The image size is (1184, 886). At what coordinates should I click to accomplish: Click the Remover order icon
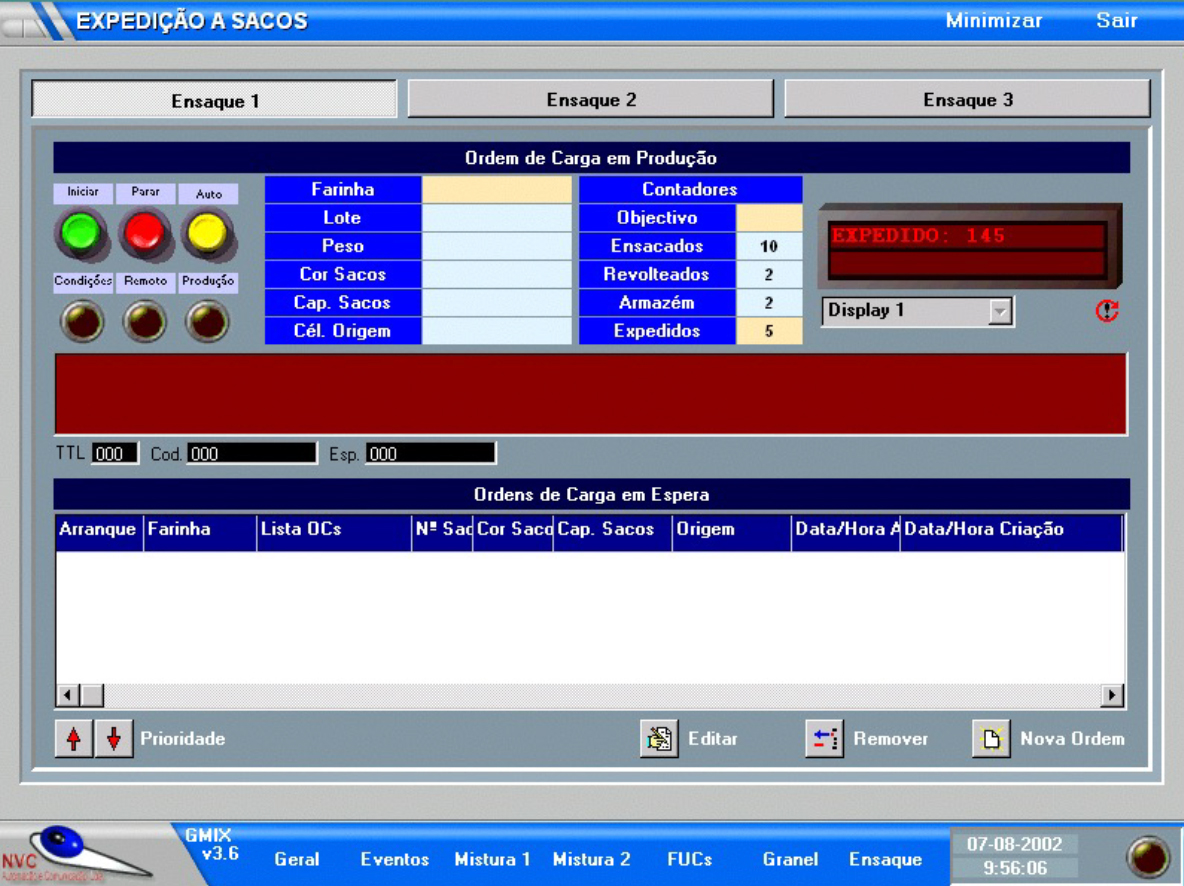click(x=824, y=740)
